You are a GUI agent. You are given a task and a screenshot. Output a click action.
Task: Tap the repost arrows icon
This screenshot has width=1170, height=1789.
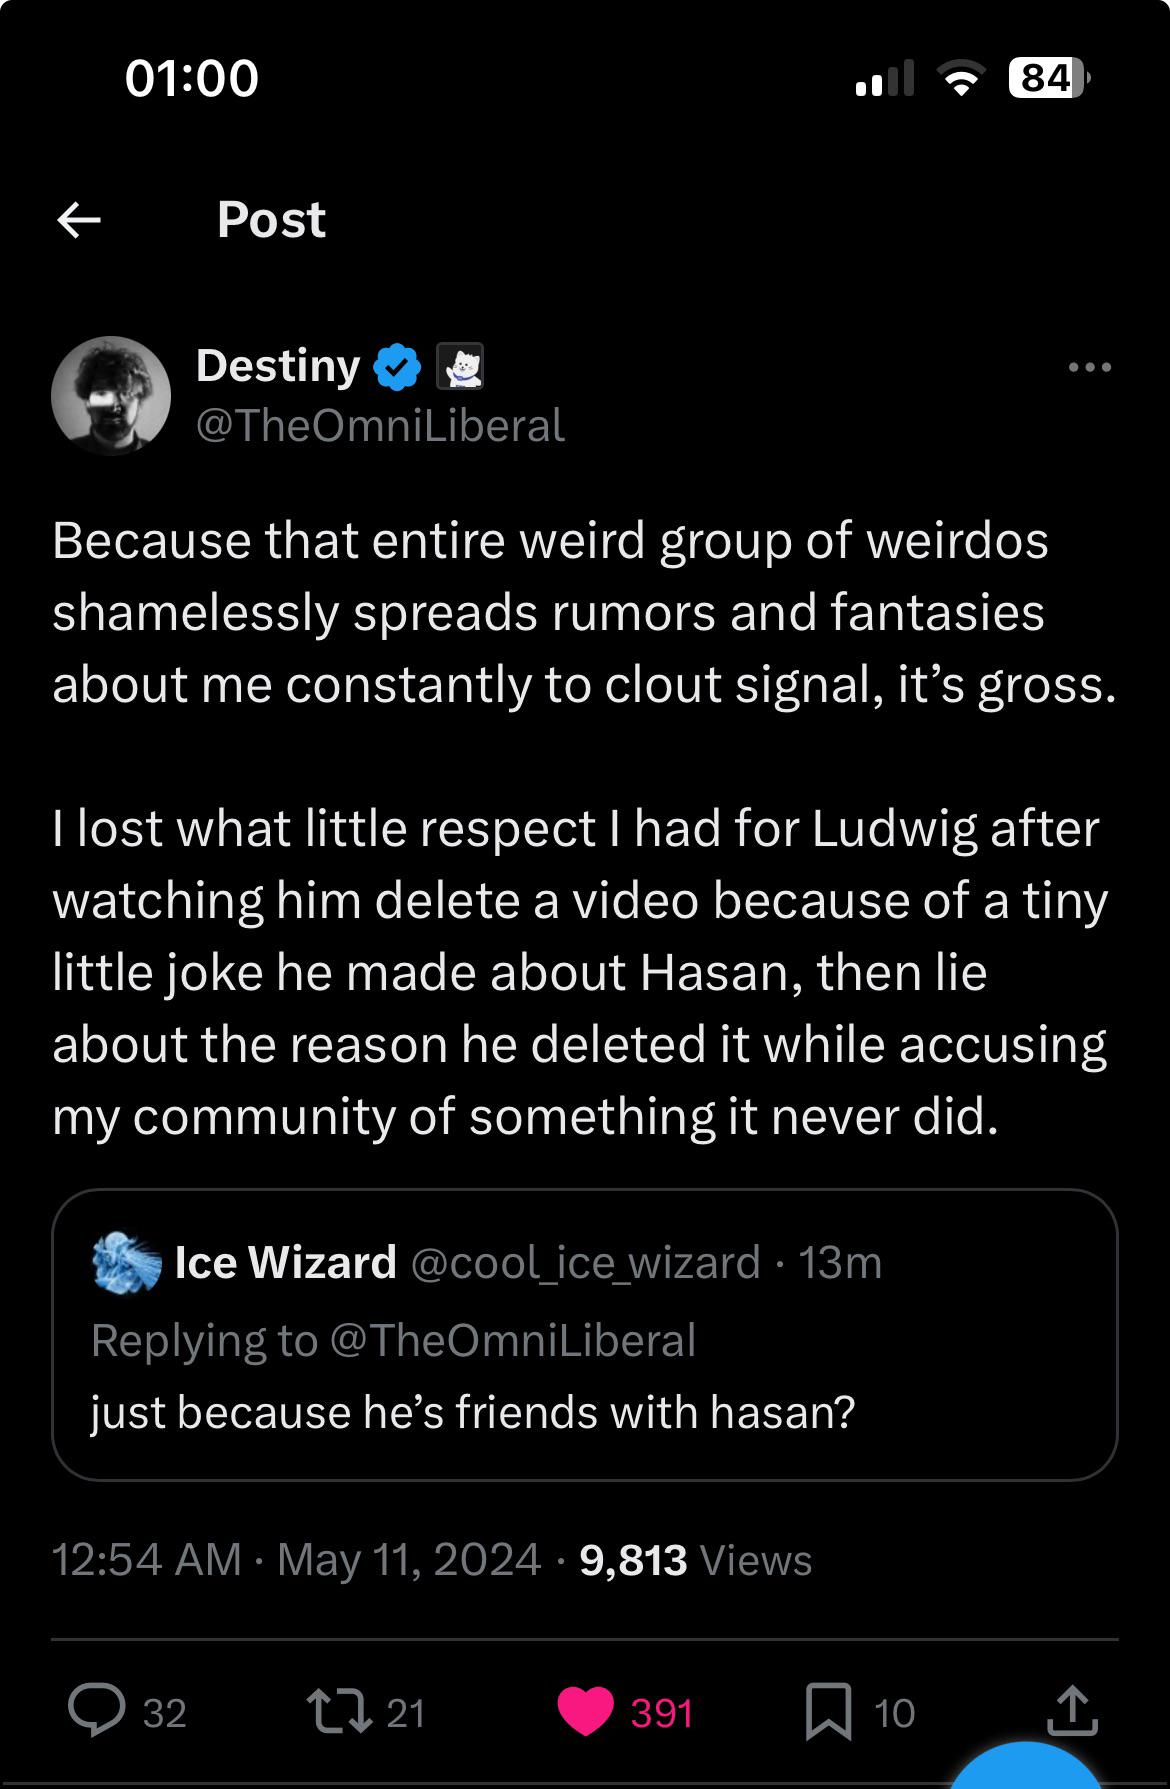[x=339, y=1710]
